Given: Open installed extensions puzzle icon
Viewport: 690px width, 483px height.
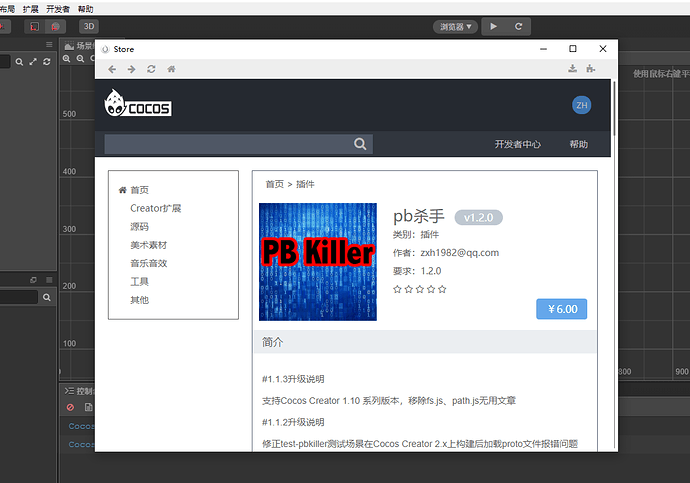Looking at the screenshot, I should click(x=591, y=68).
